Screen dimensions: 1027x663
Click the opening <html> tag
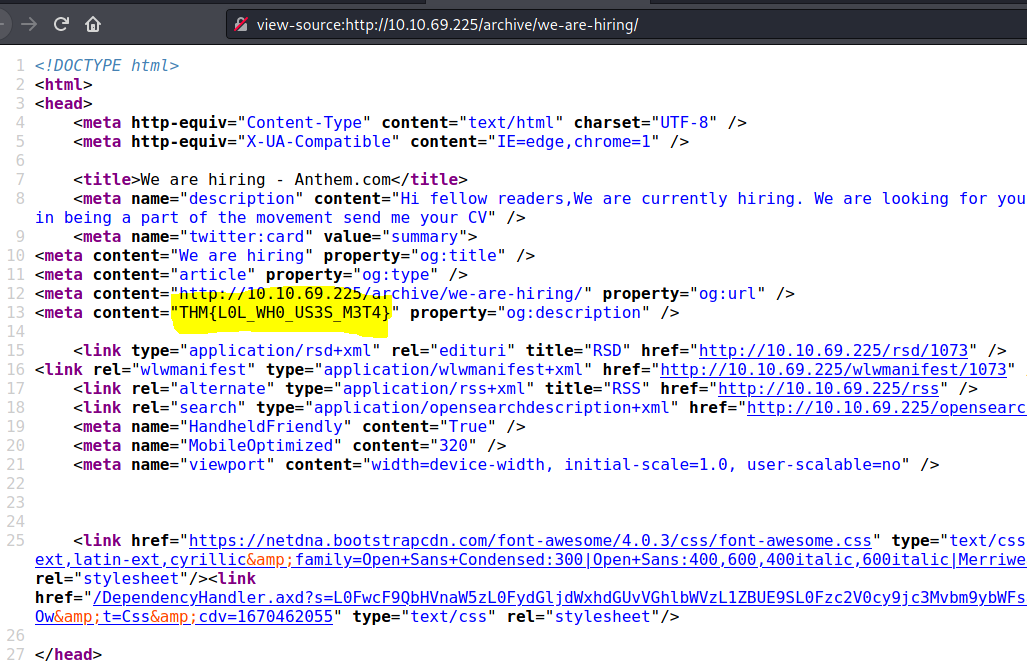tap(64, 85)
